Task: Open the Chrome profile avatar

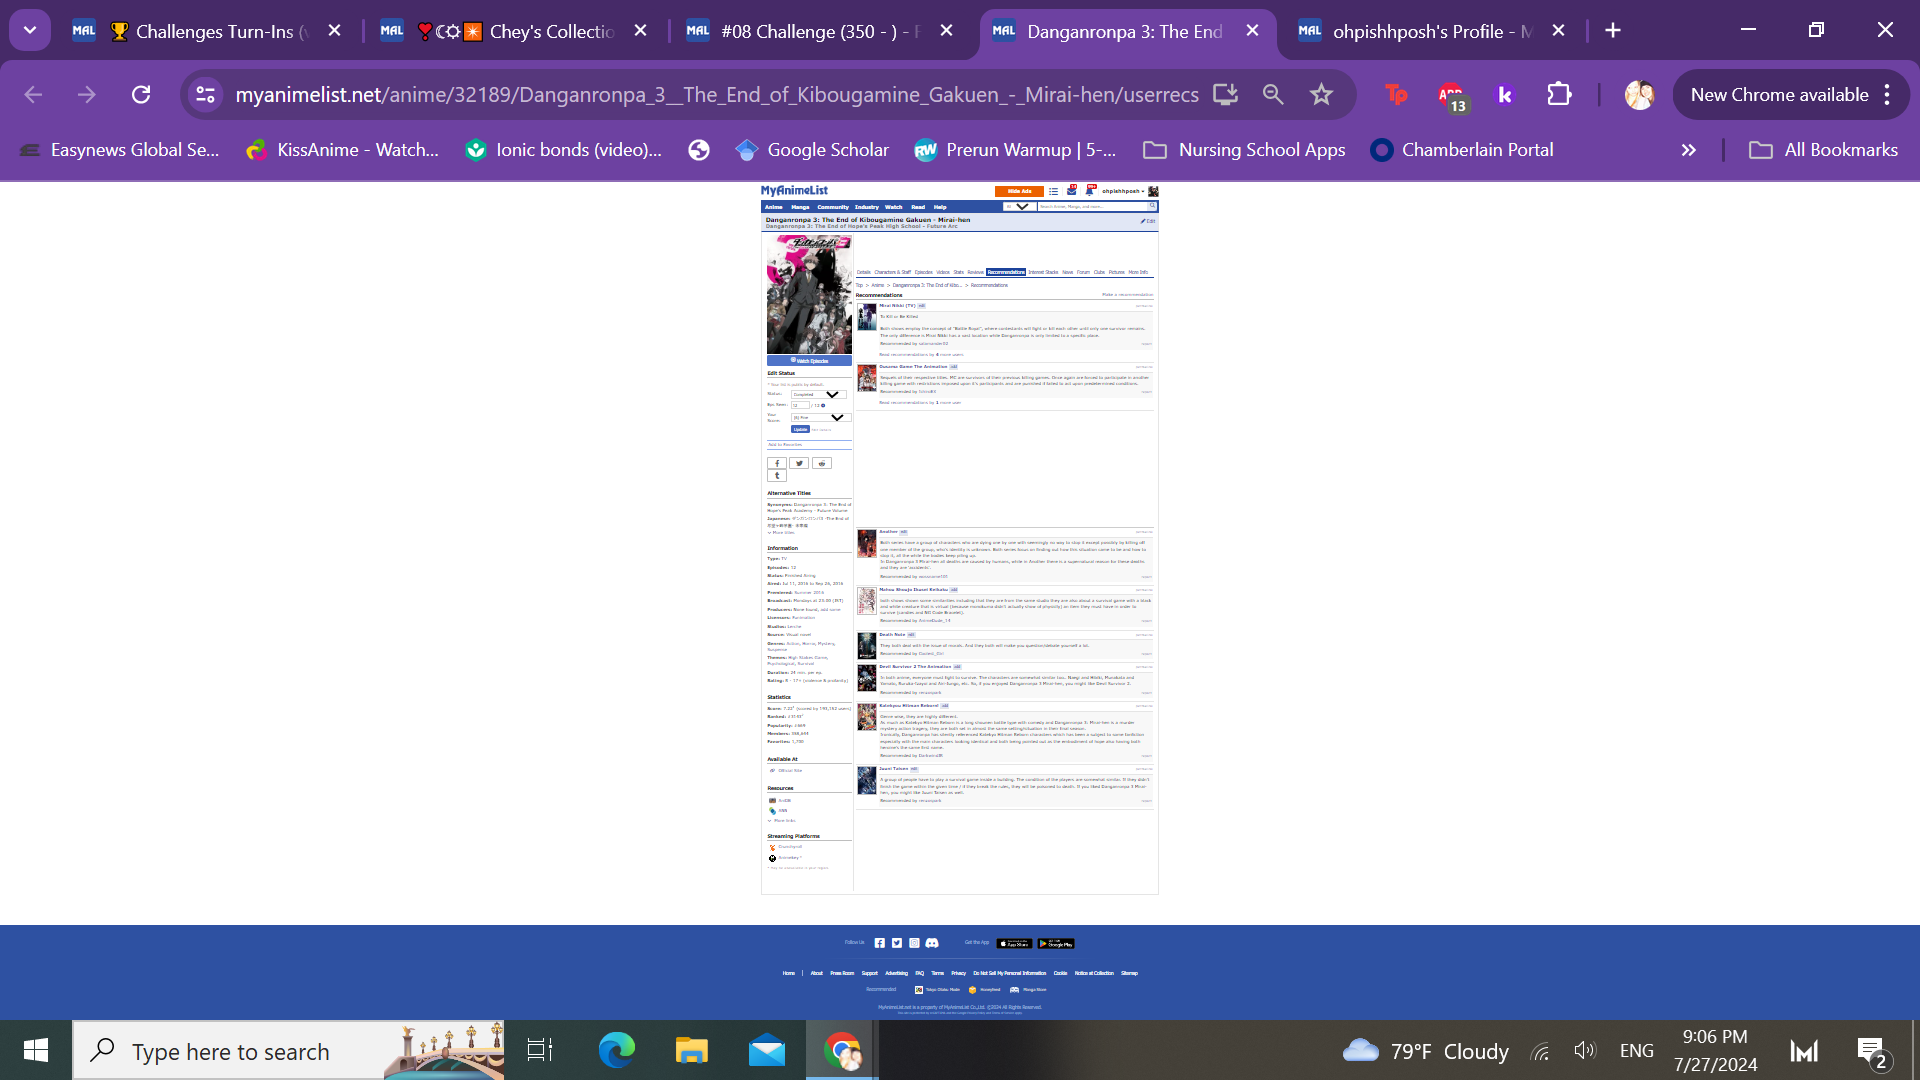Action: (1639, 94)
